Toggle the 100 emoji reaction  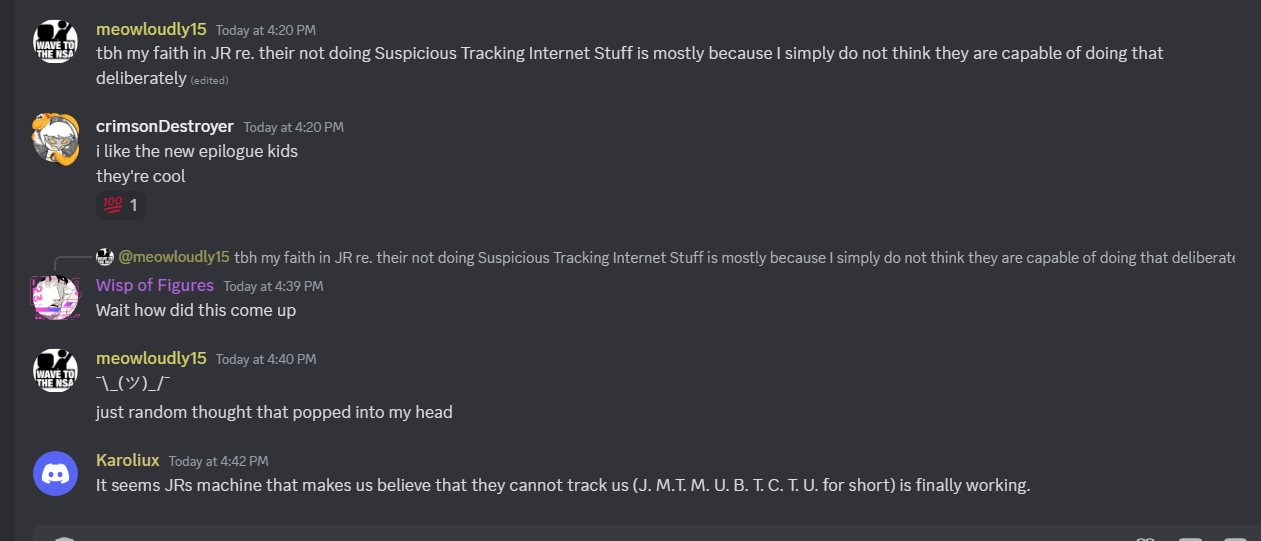[x=121, y=205]
